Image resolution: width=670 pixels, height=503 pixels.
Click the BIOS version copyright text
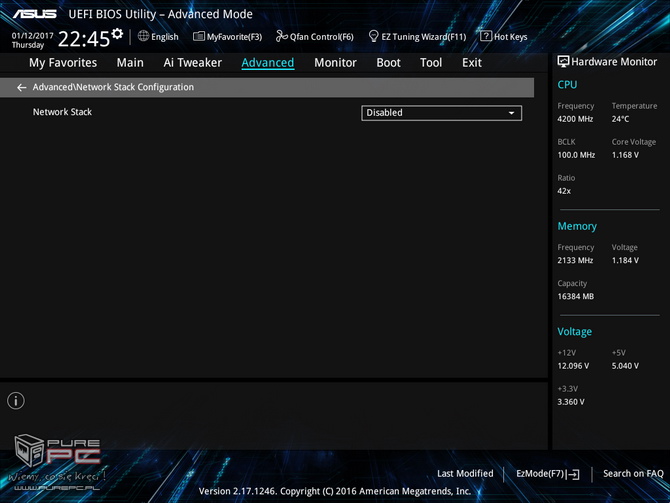tap(335, 491)
